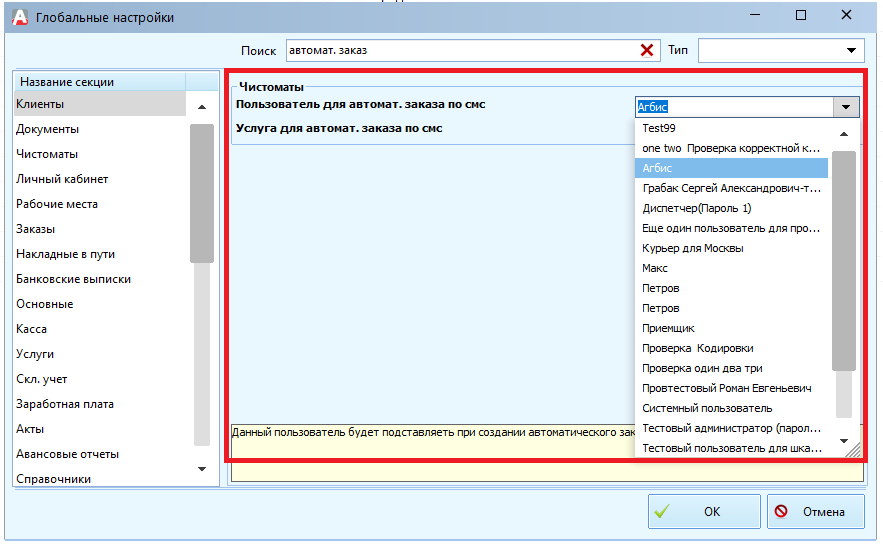
Task: Open Касса section
Action: pos(100,329)
